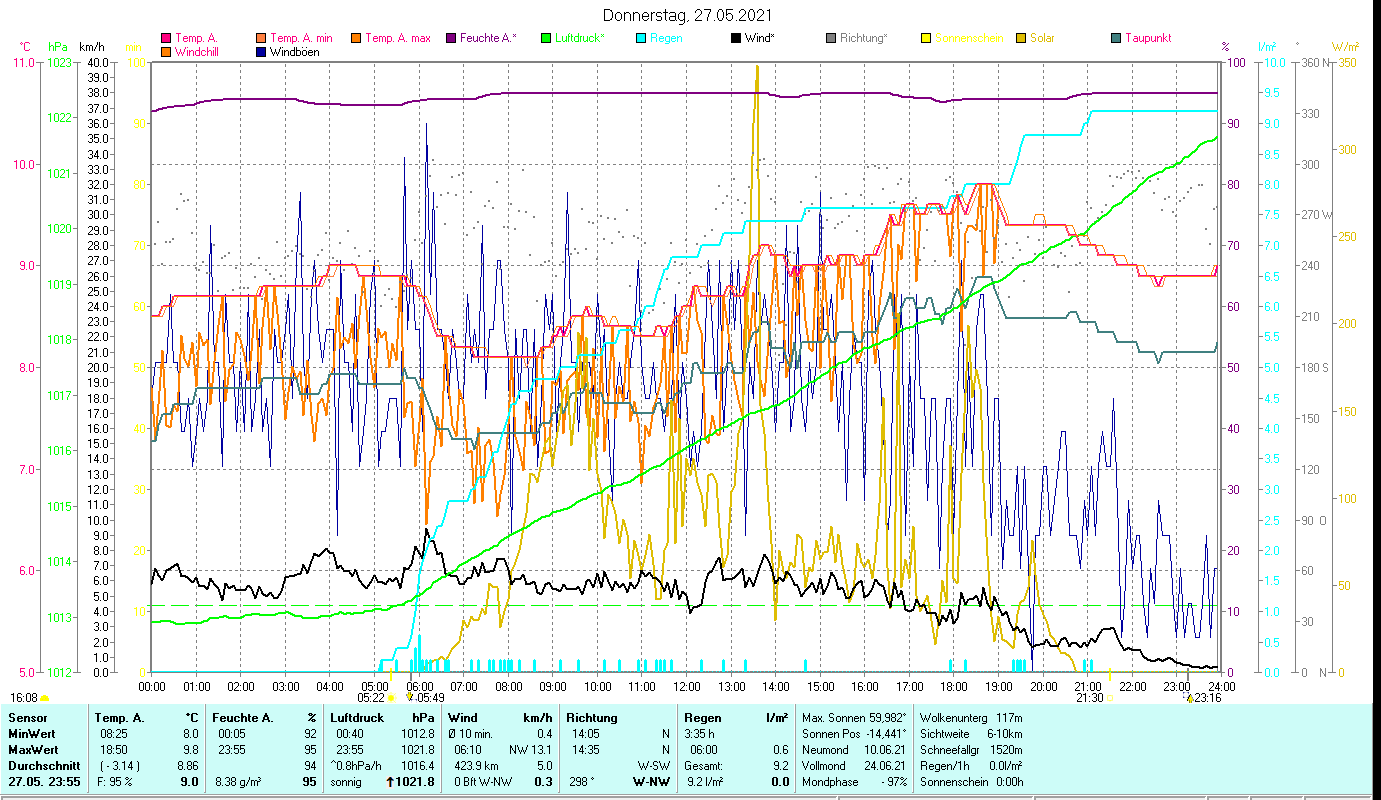Click the 'Regen' column header in table
This screenshot has width=1381, height=800.
(702, 718)
